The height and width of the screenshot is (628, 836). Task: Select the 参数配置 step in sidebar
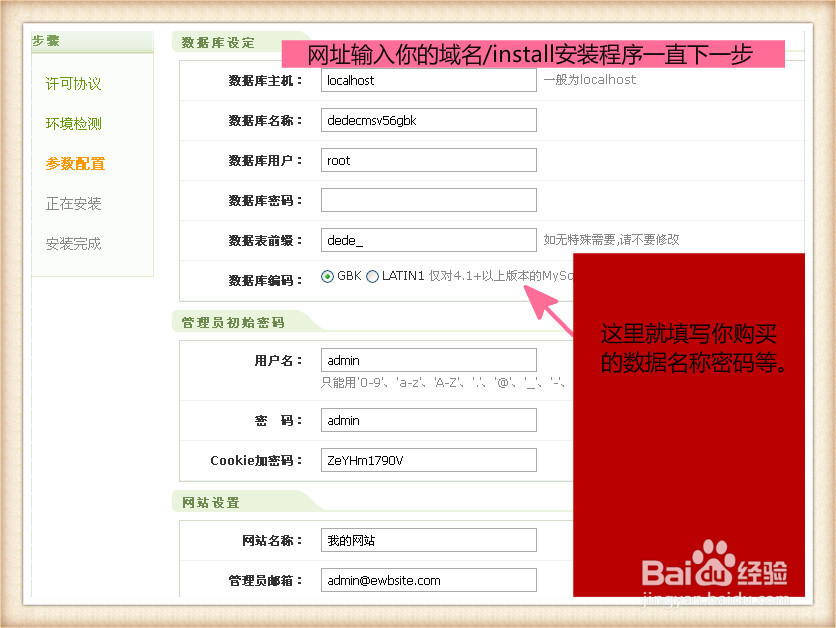(75, 164)
